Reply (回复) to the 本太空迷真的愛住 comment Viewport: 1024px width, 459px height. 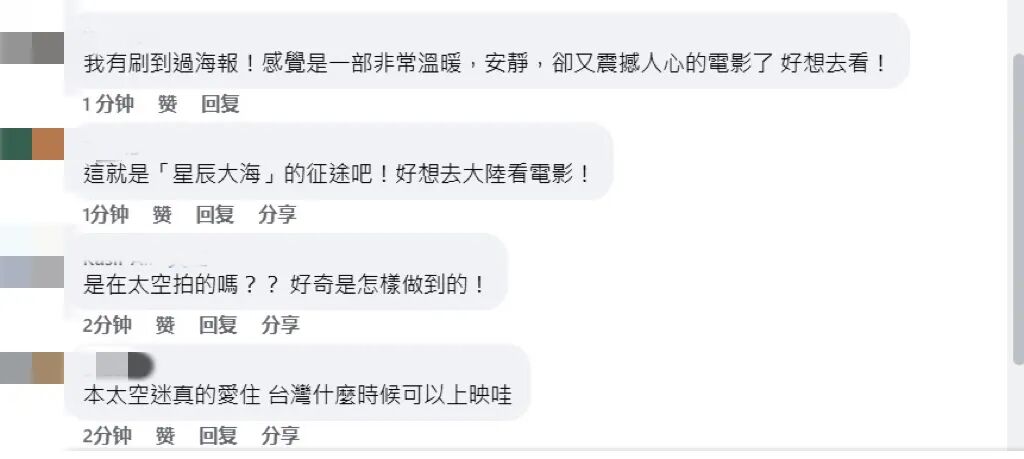pyautogui.click(x=218, y=435)
